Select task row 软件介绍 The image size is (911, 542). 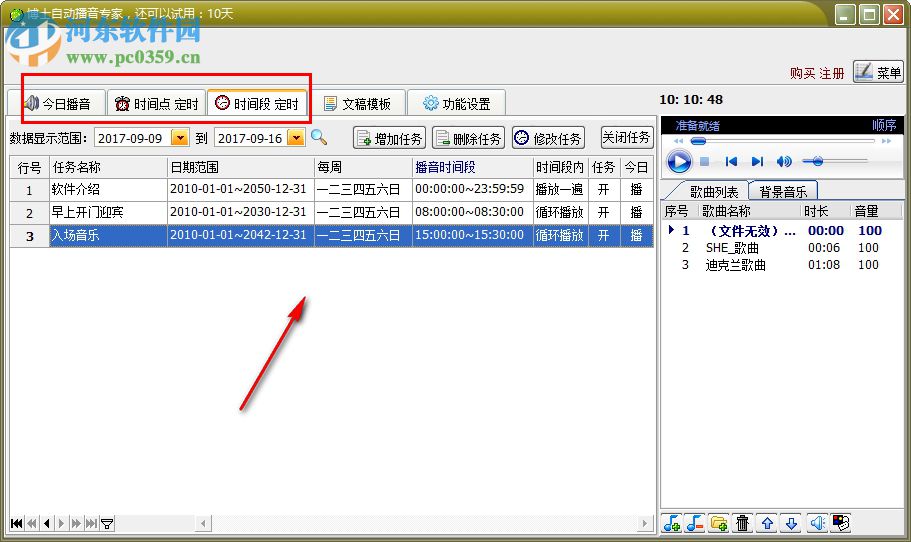click(331, 189)
